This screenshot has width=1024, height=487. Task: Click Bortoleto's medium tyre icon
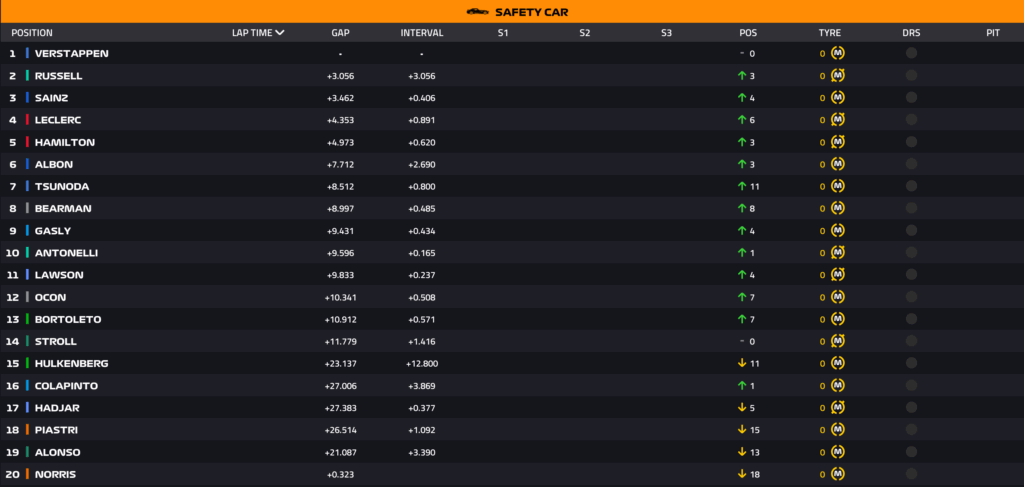tap(837, 320)
